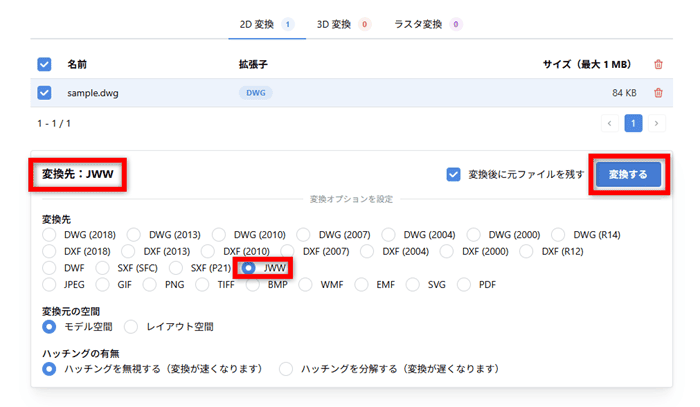
Task: Select SXF (P21) output format
Action: (176, 268)
